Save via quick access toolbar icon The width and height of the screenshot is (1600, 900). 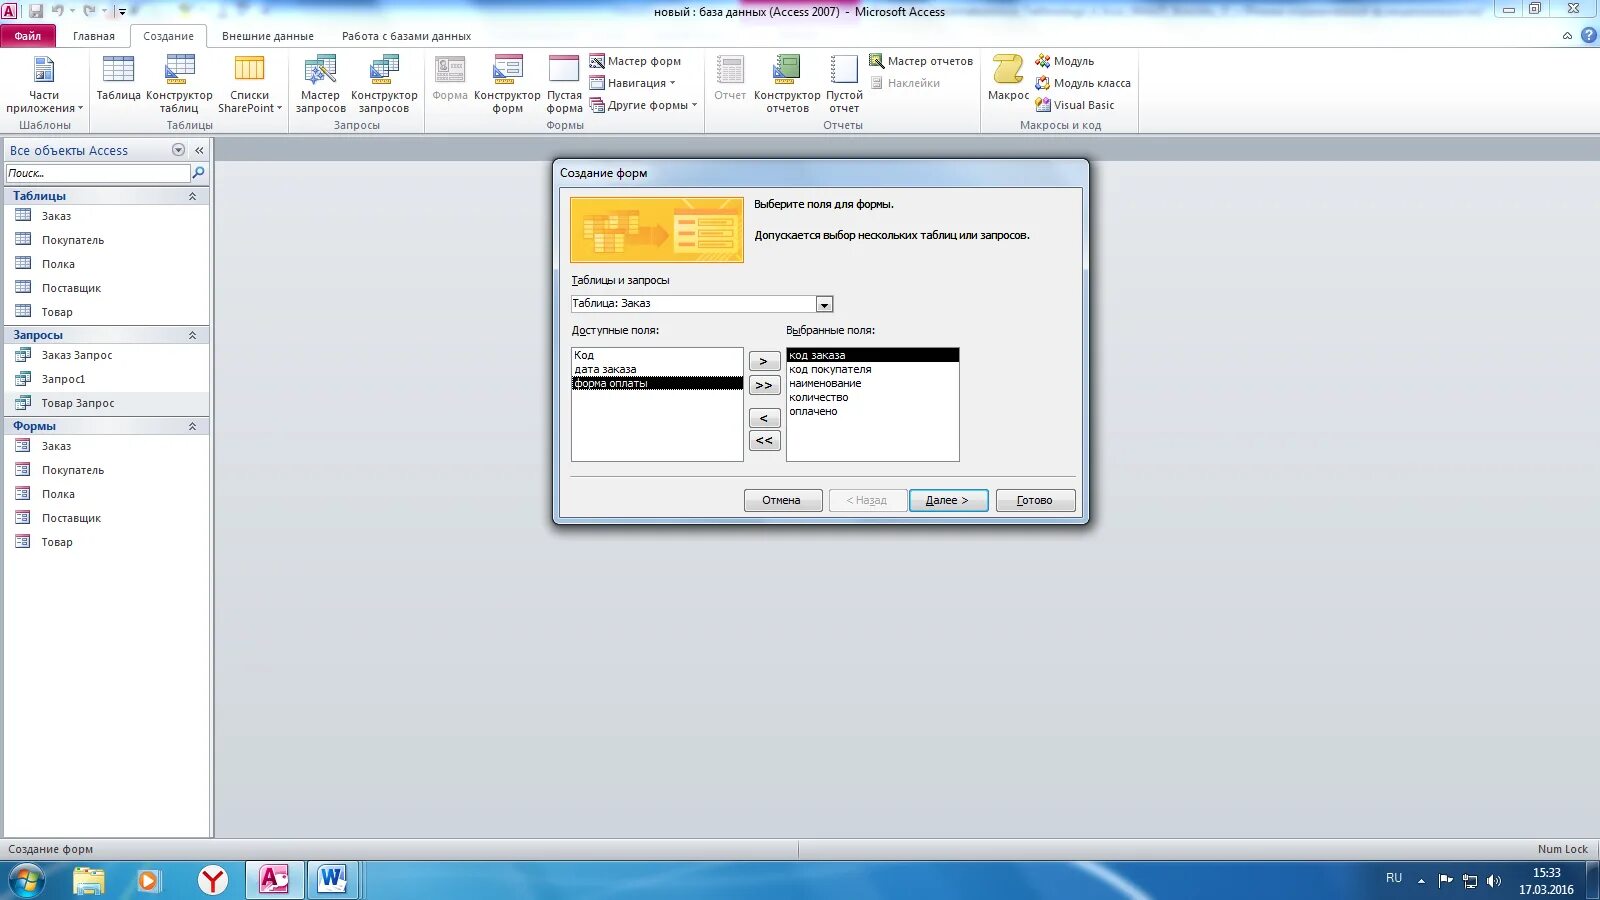pos(36,11)
